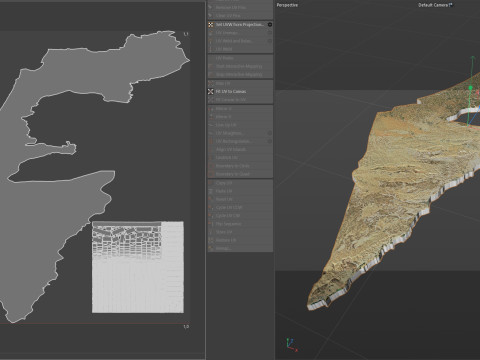Select Remove UV Pins command

pos(240,7)
